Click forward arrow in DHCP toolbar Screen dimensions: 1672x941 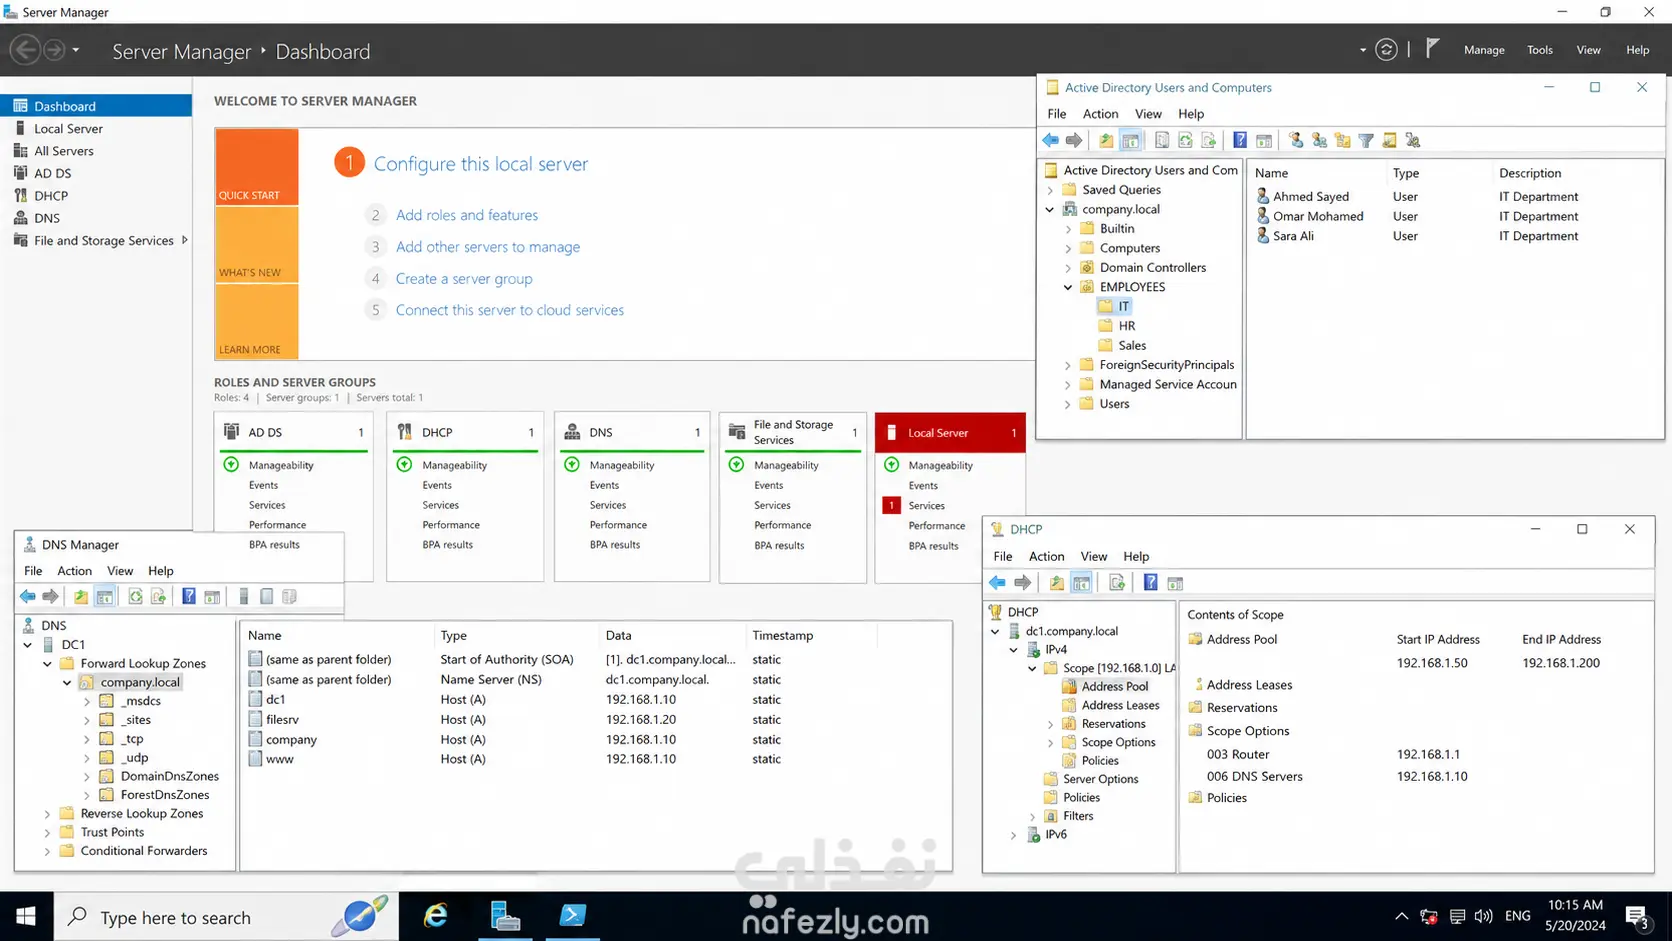1022,583
